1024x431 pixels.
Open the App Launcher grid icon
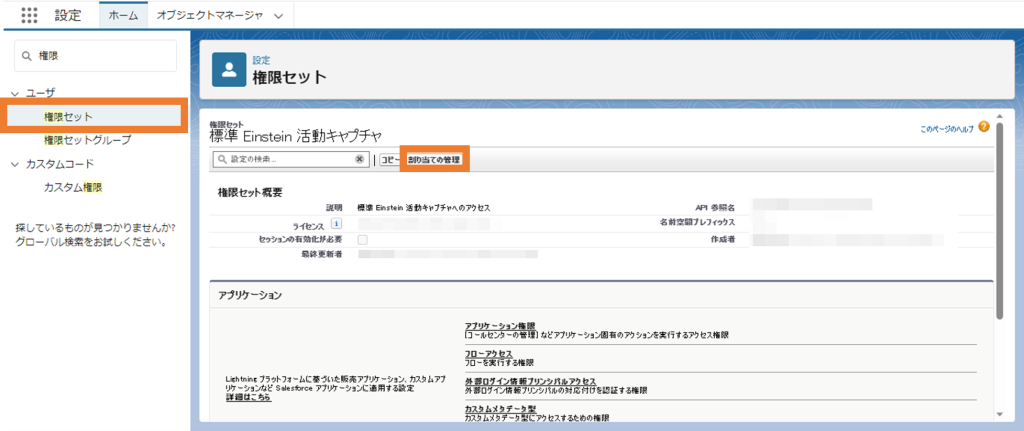pos(29,16)
